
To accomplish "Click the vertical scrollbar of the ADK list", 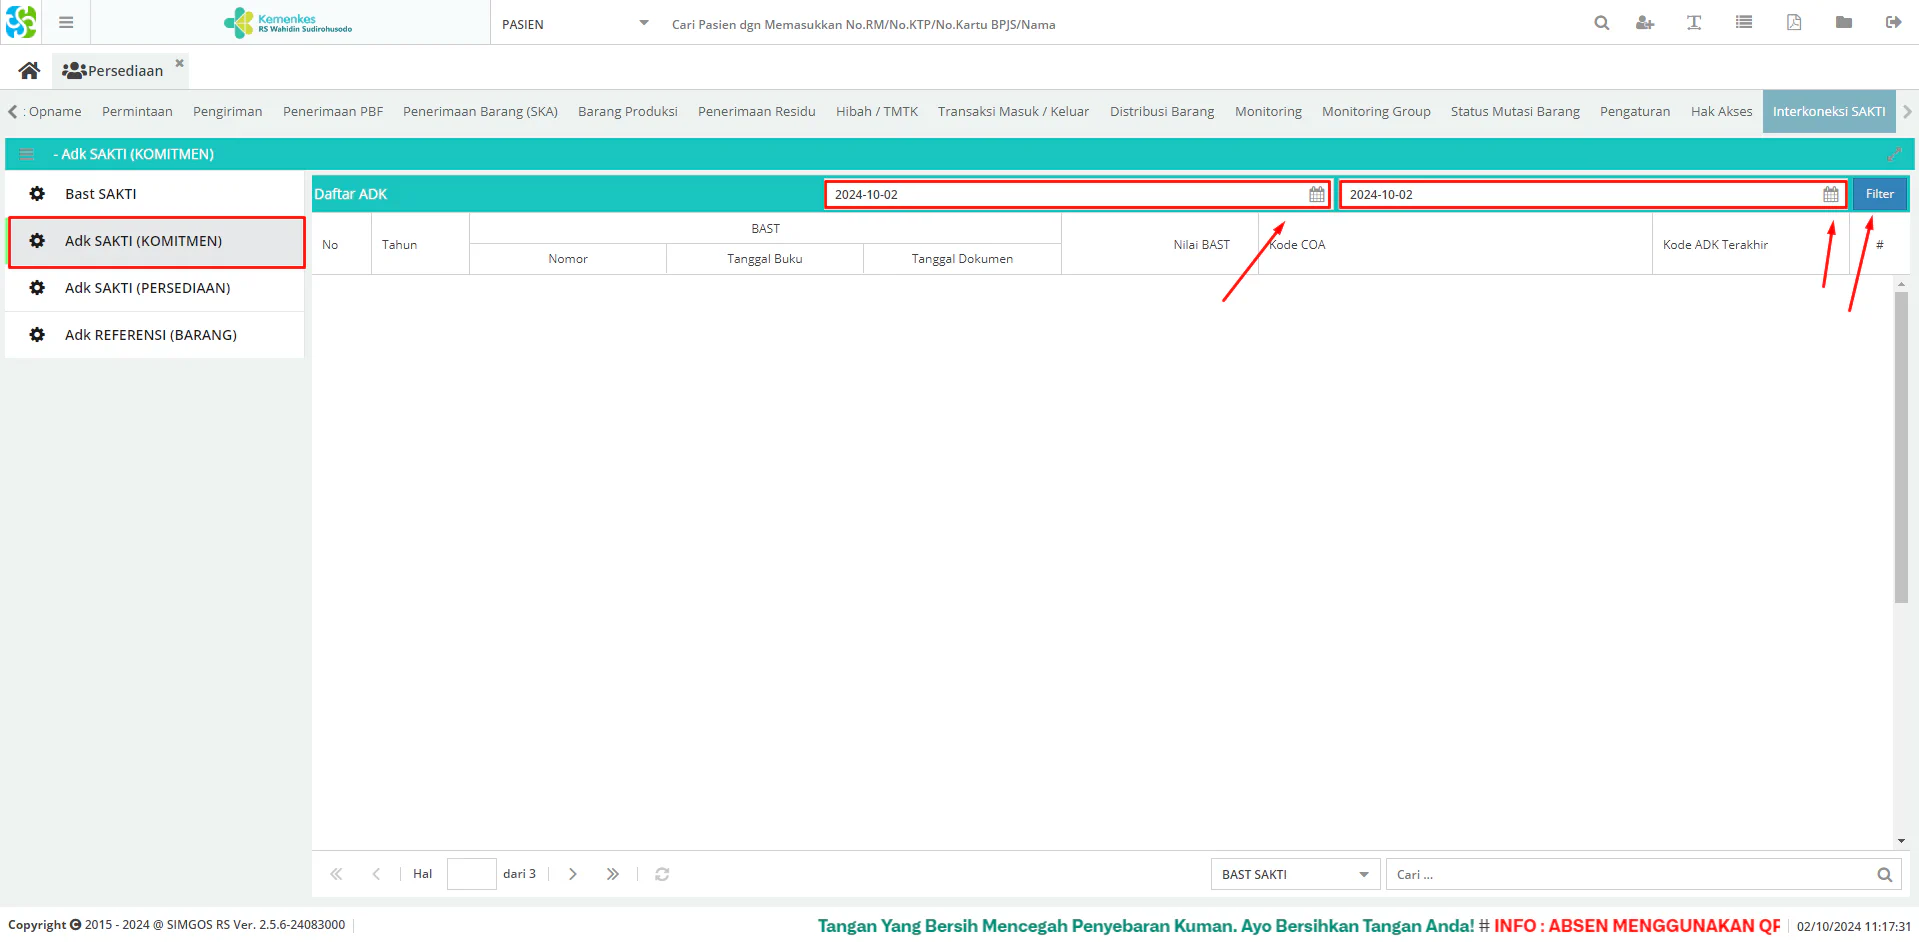I will coord(1901,448).
